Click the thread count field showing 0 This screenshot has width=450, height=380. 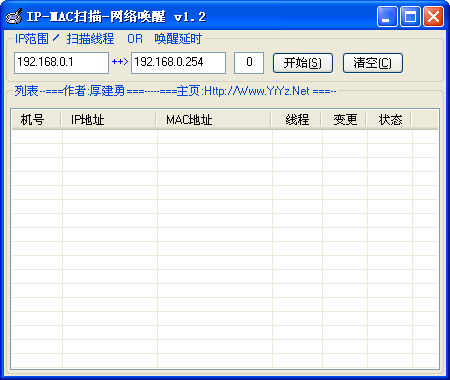pos(249,62)
